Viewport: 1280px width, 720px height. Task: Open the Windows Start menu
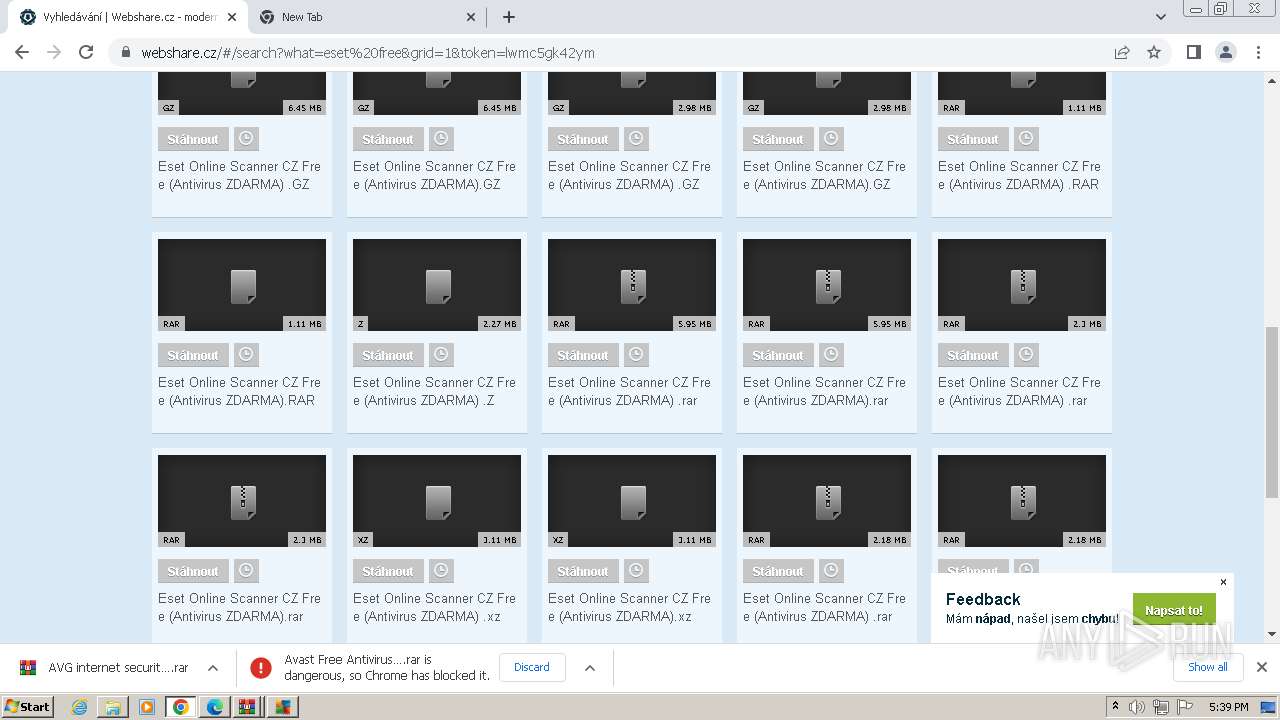27,706
